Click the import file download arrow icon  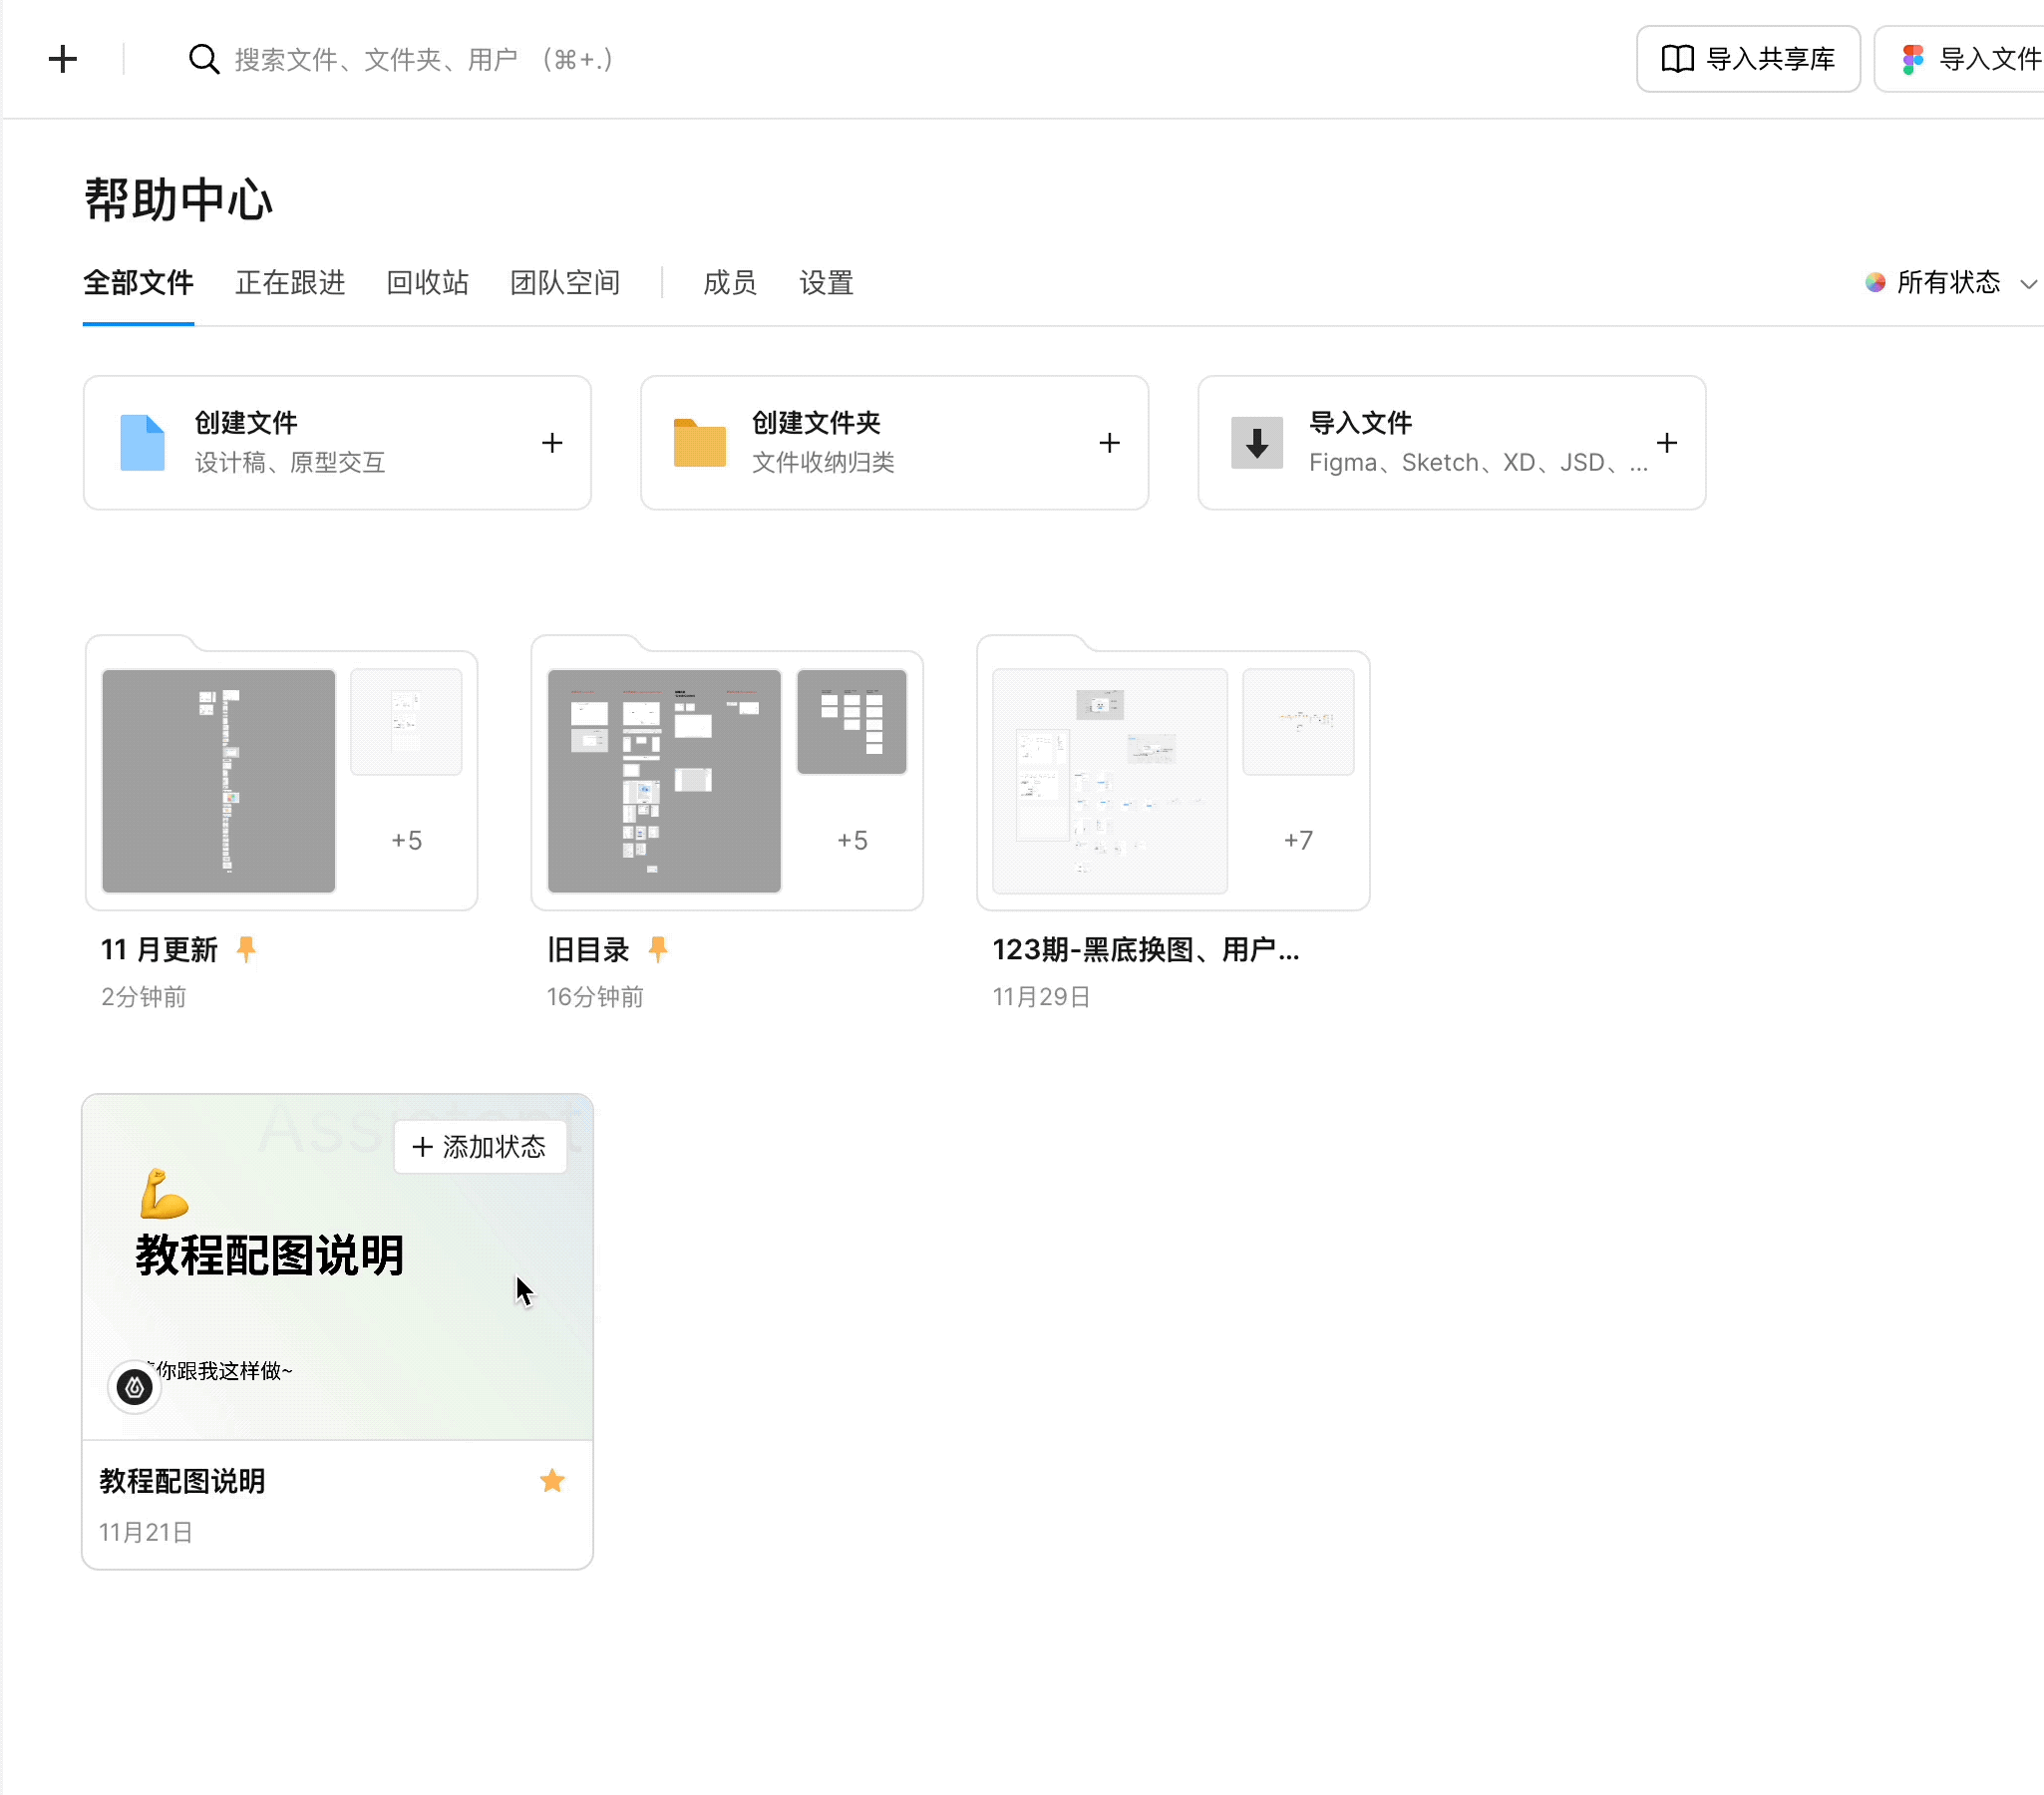[x=1256, y=443]
